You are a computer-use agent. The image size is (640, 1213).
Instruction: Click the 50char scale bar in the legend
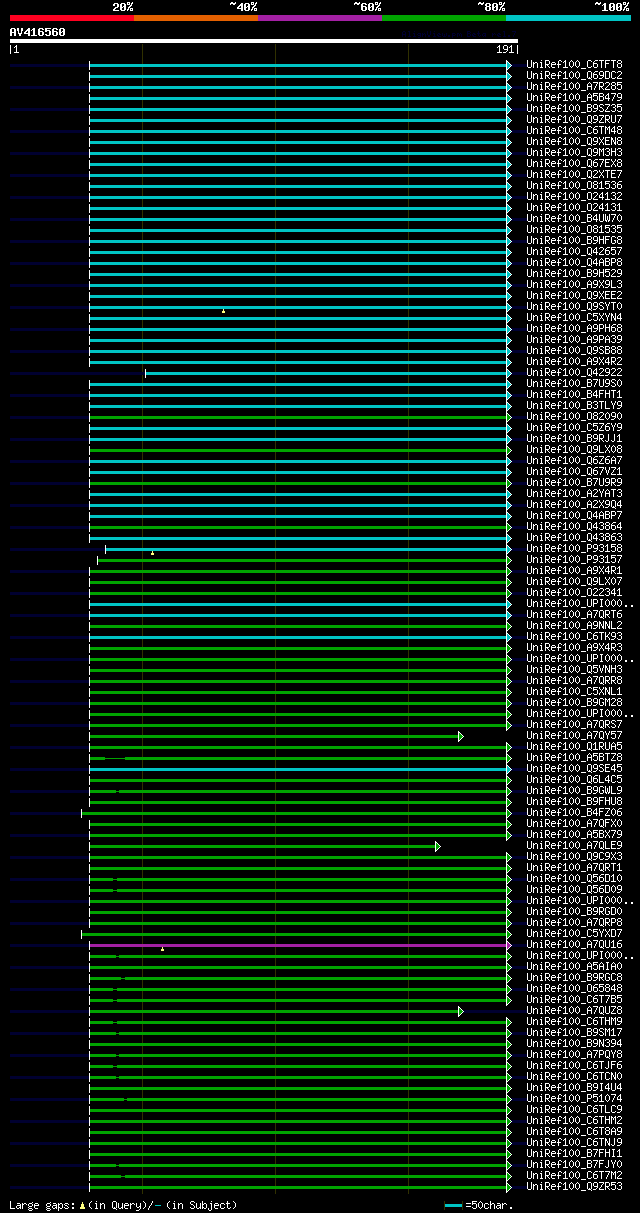454,1205
